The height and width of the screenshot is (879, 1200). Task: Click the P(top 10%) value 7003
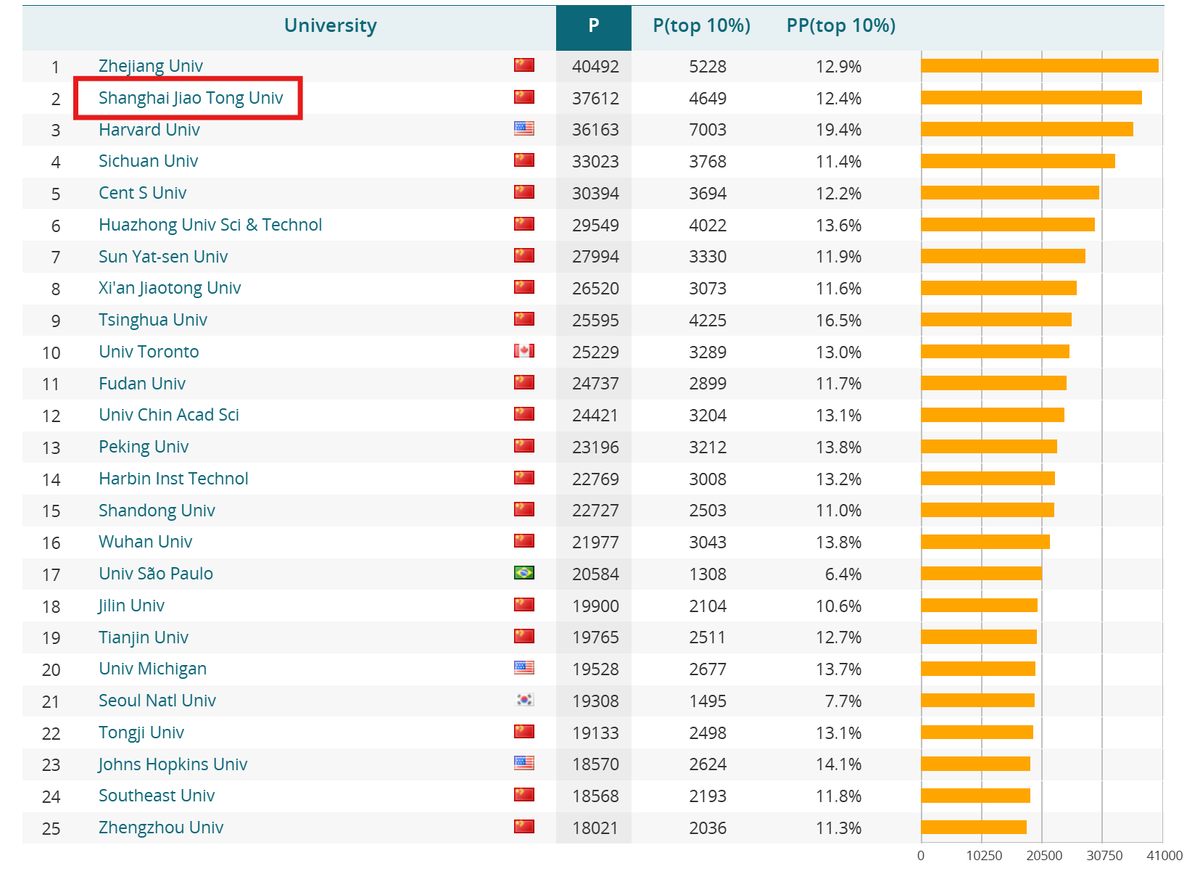pos(708,130)
